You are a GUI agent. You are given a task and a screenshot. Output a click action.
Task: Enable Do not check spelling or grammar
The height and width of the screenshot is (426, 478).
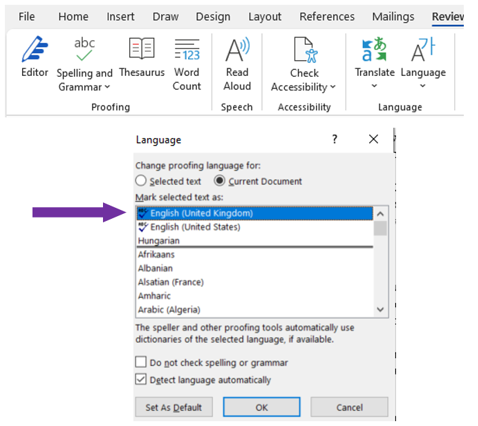click(141, 362)
